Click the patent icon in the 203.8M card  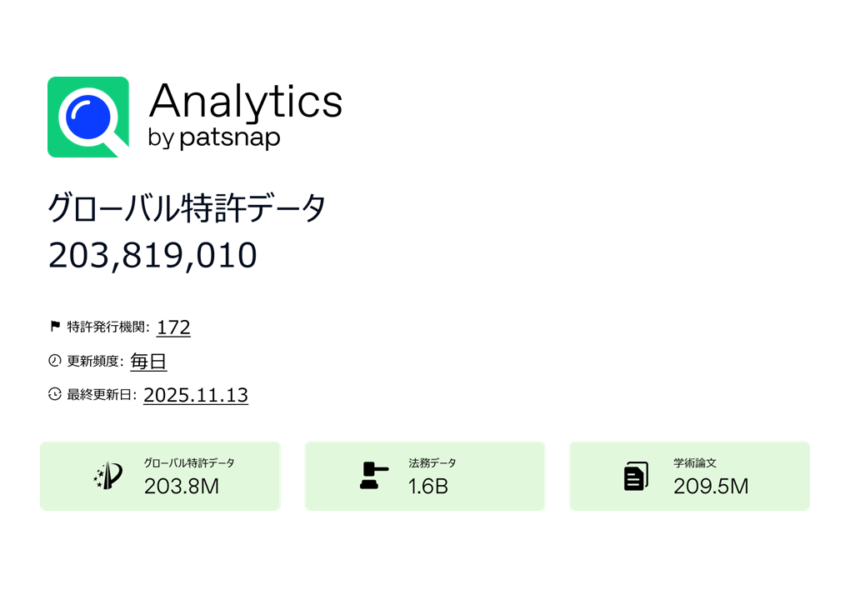click(108, 476)
